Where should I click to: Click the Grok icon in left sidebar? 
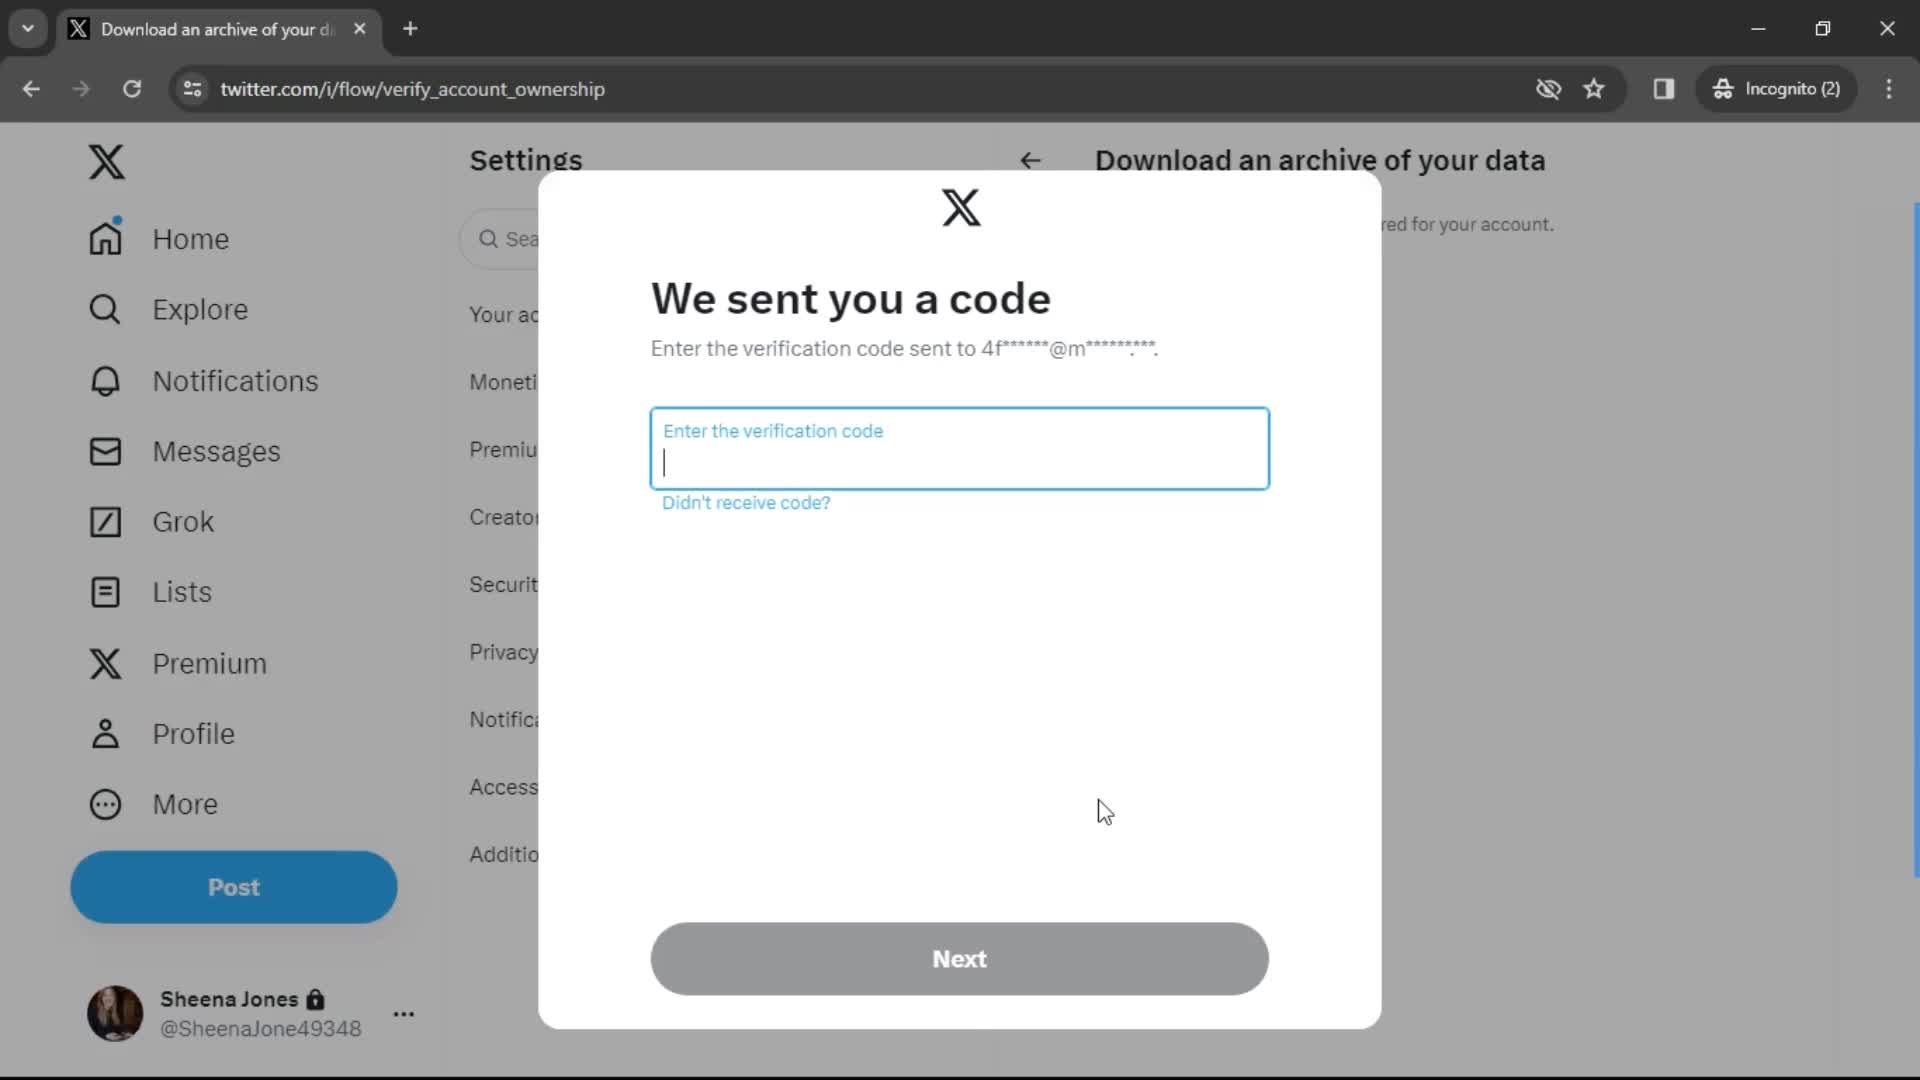pyautogui.click(x=104, y=521)
